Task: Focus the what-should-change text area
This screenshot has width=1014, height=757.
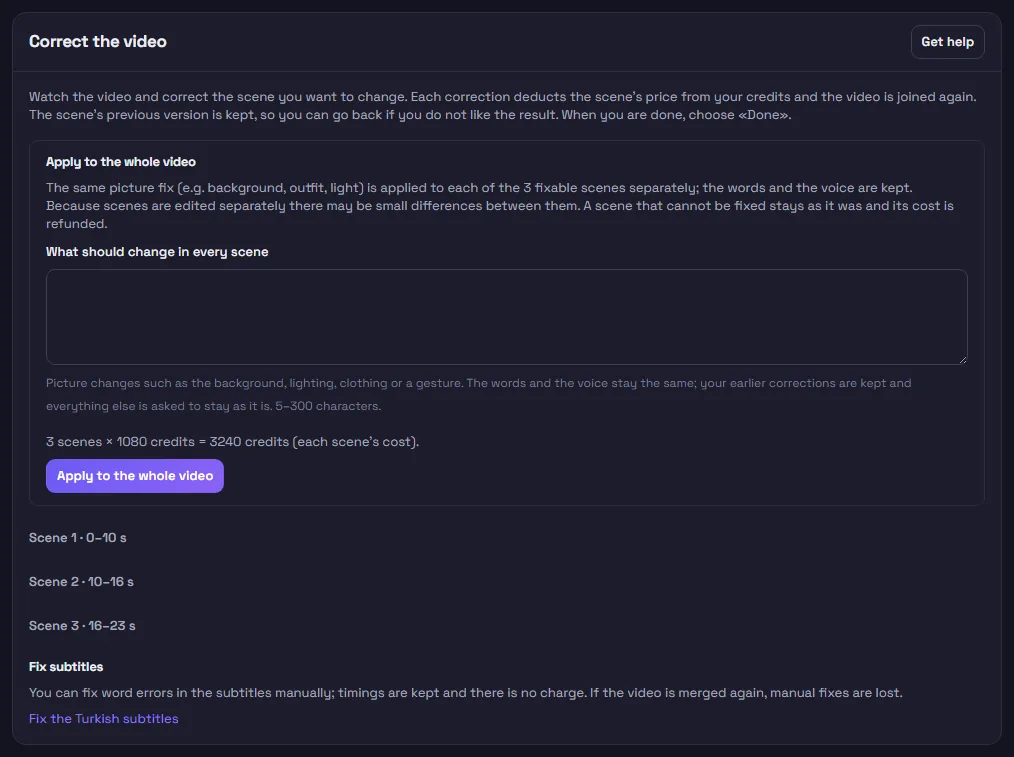Action: (x=506, y=317)
